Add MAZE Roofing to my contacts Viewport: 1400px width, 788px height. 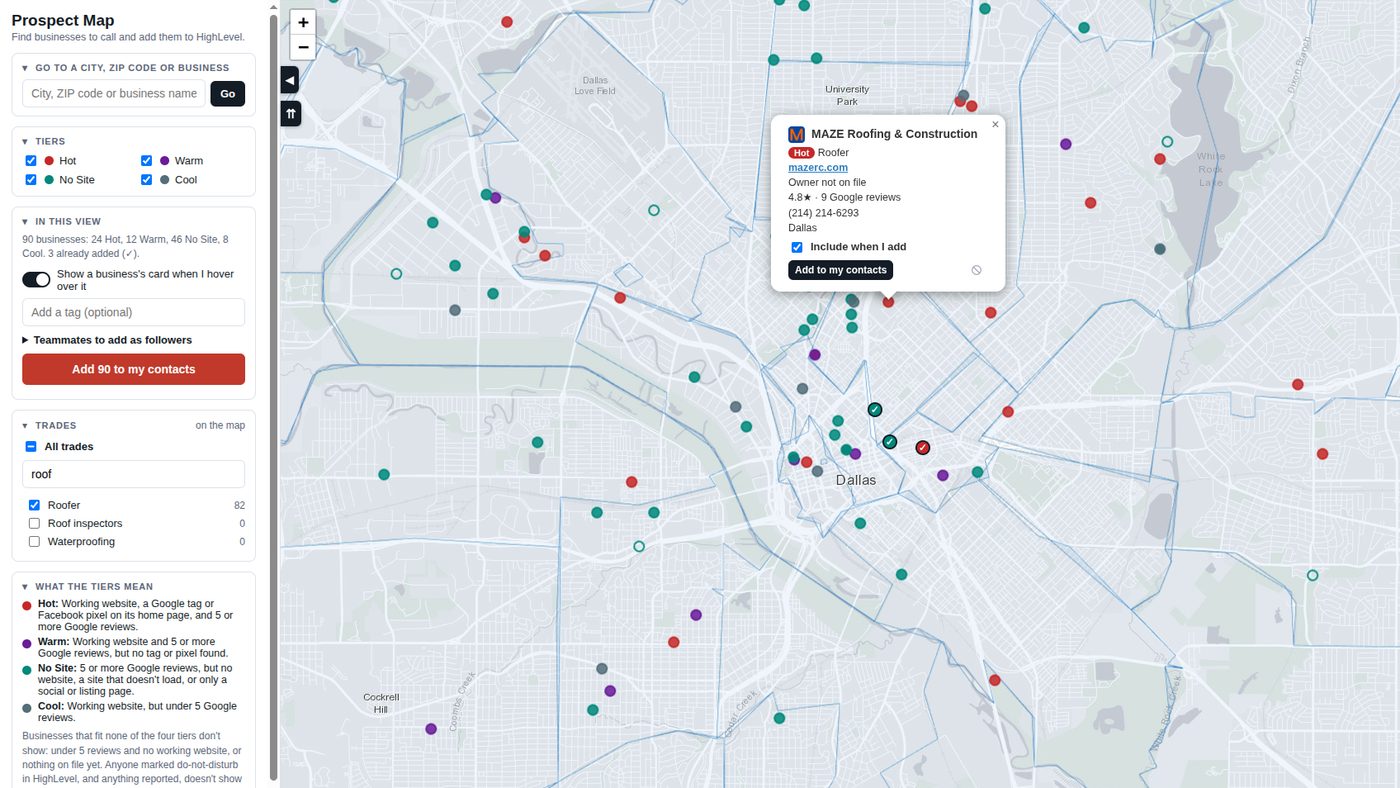pos(840,270)
